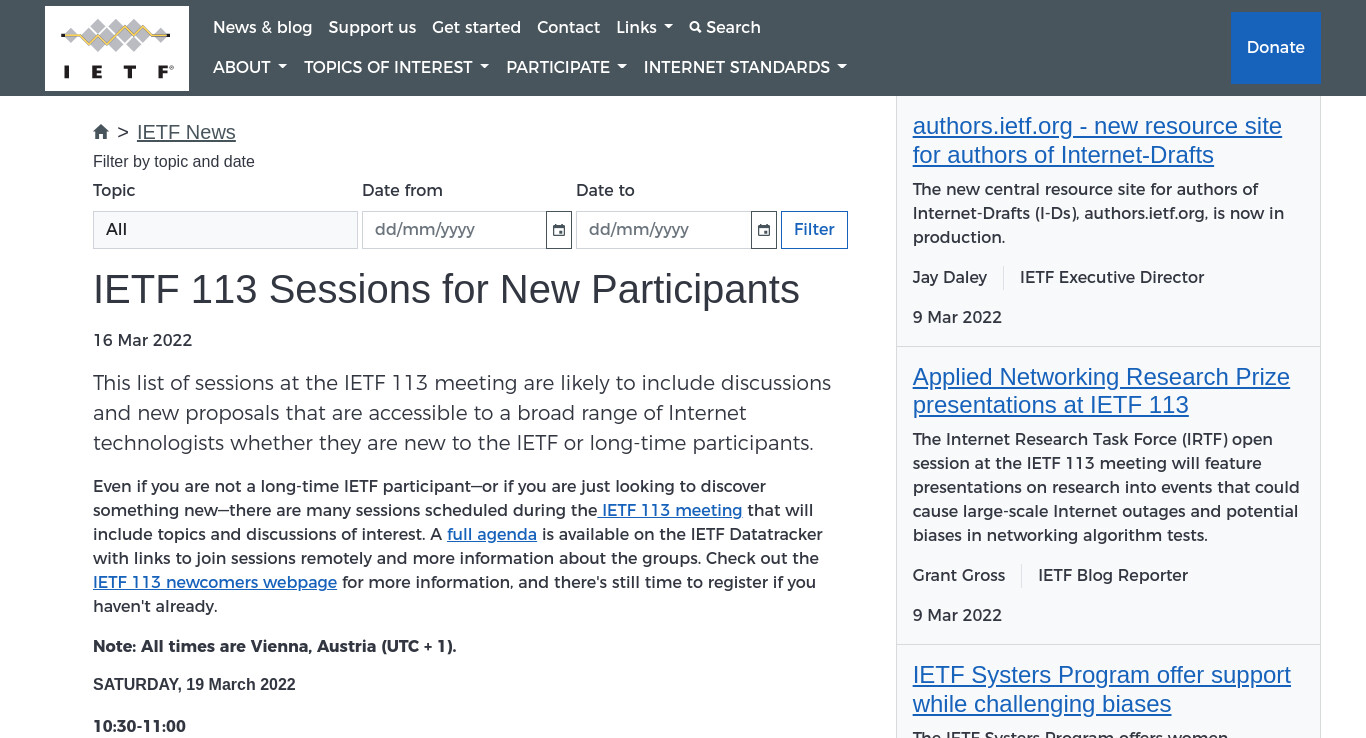Follow the IETF 113 meeting link
1366x738 pixels.
(x=670, y=510)
